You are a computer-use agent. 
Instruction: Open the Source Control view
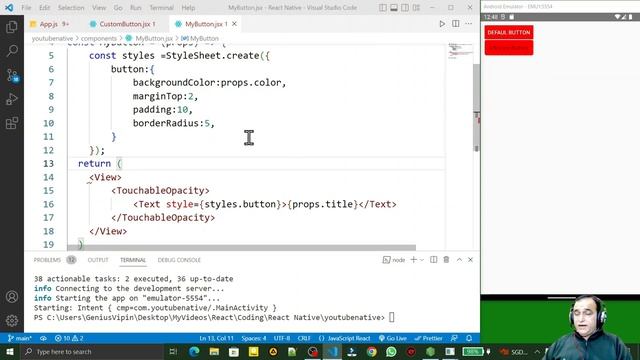click(12, 75)
